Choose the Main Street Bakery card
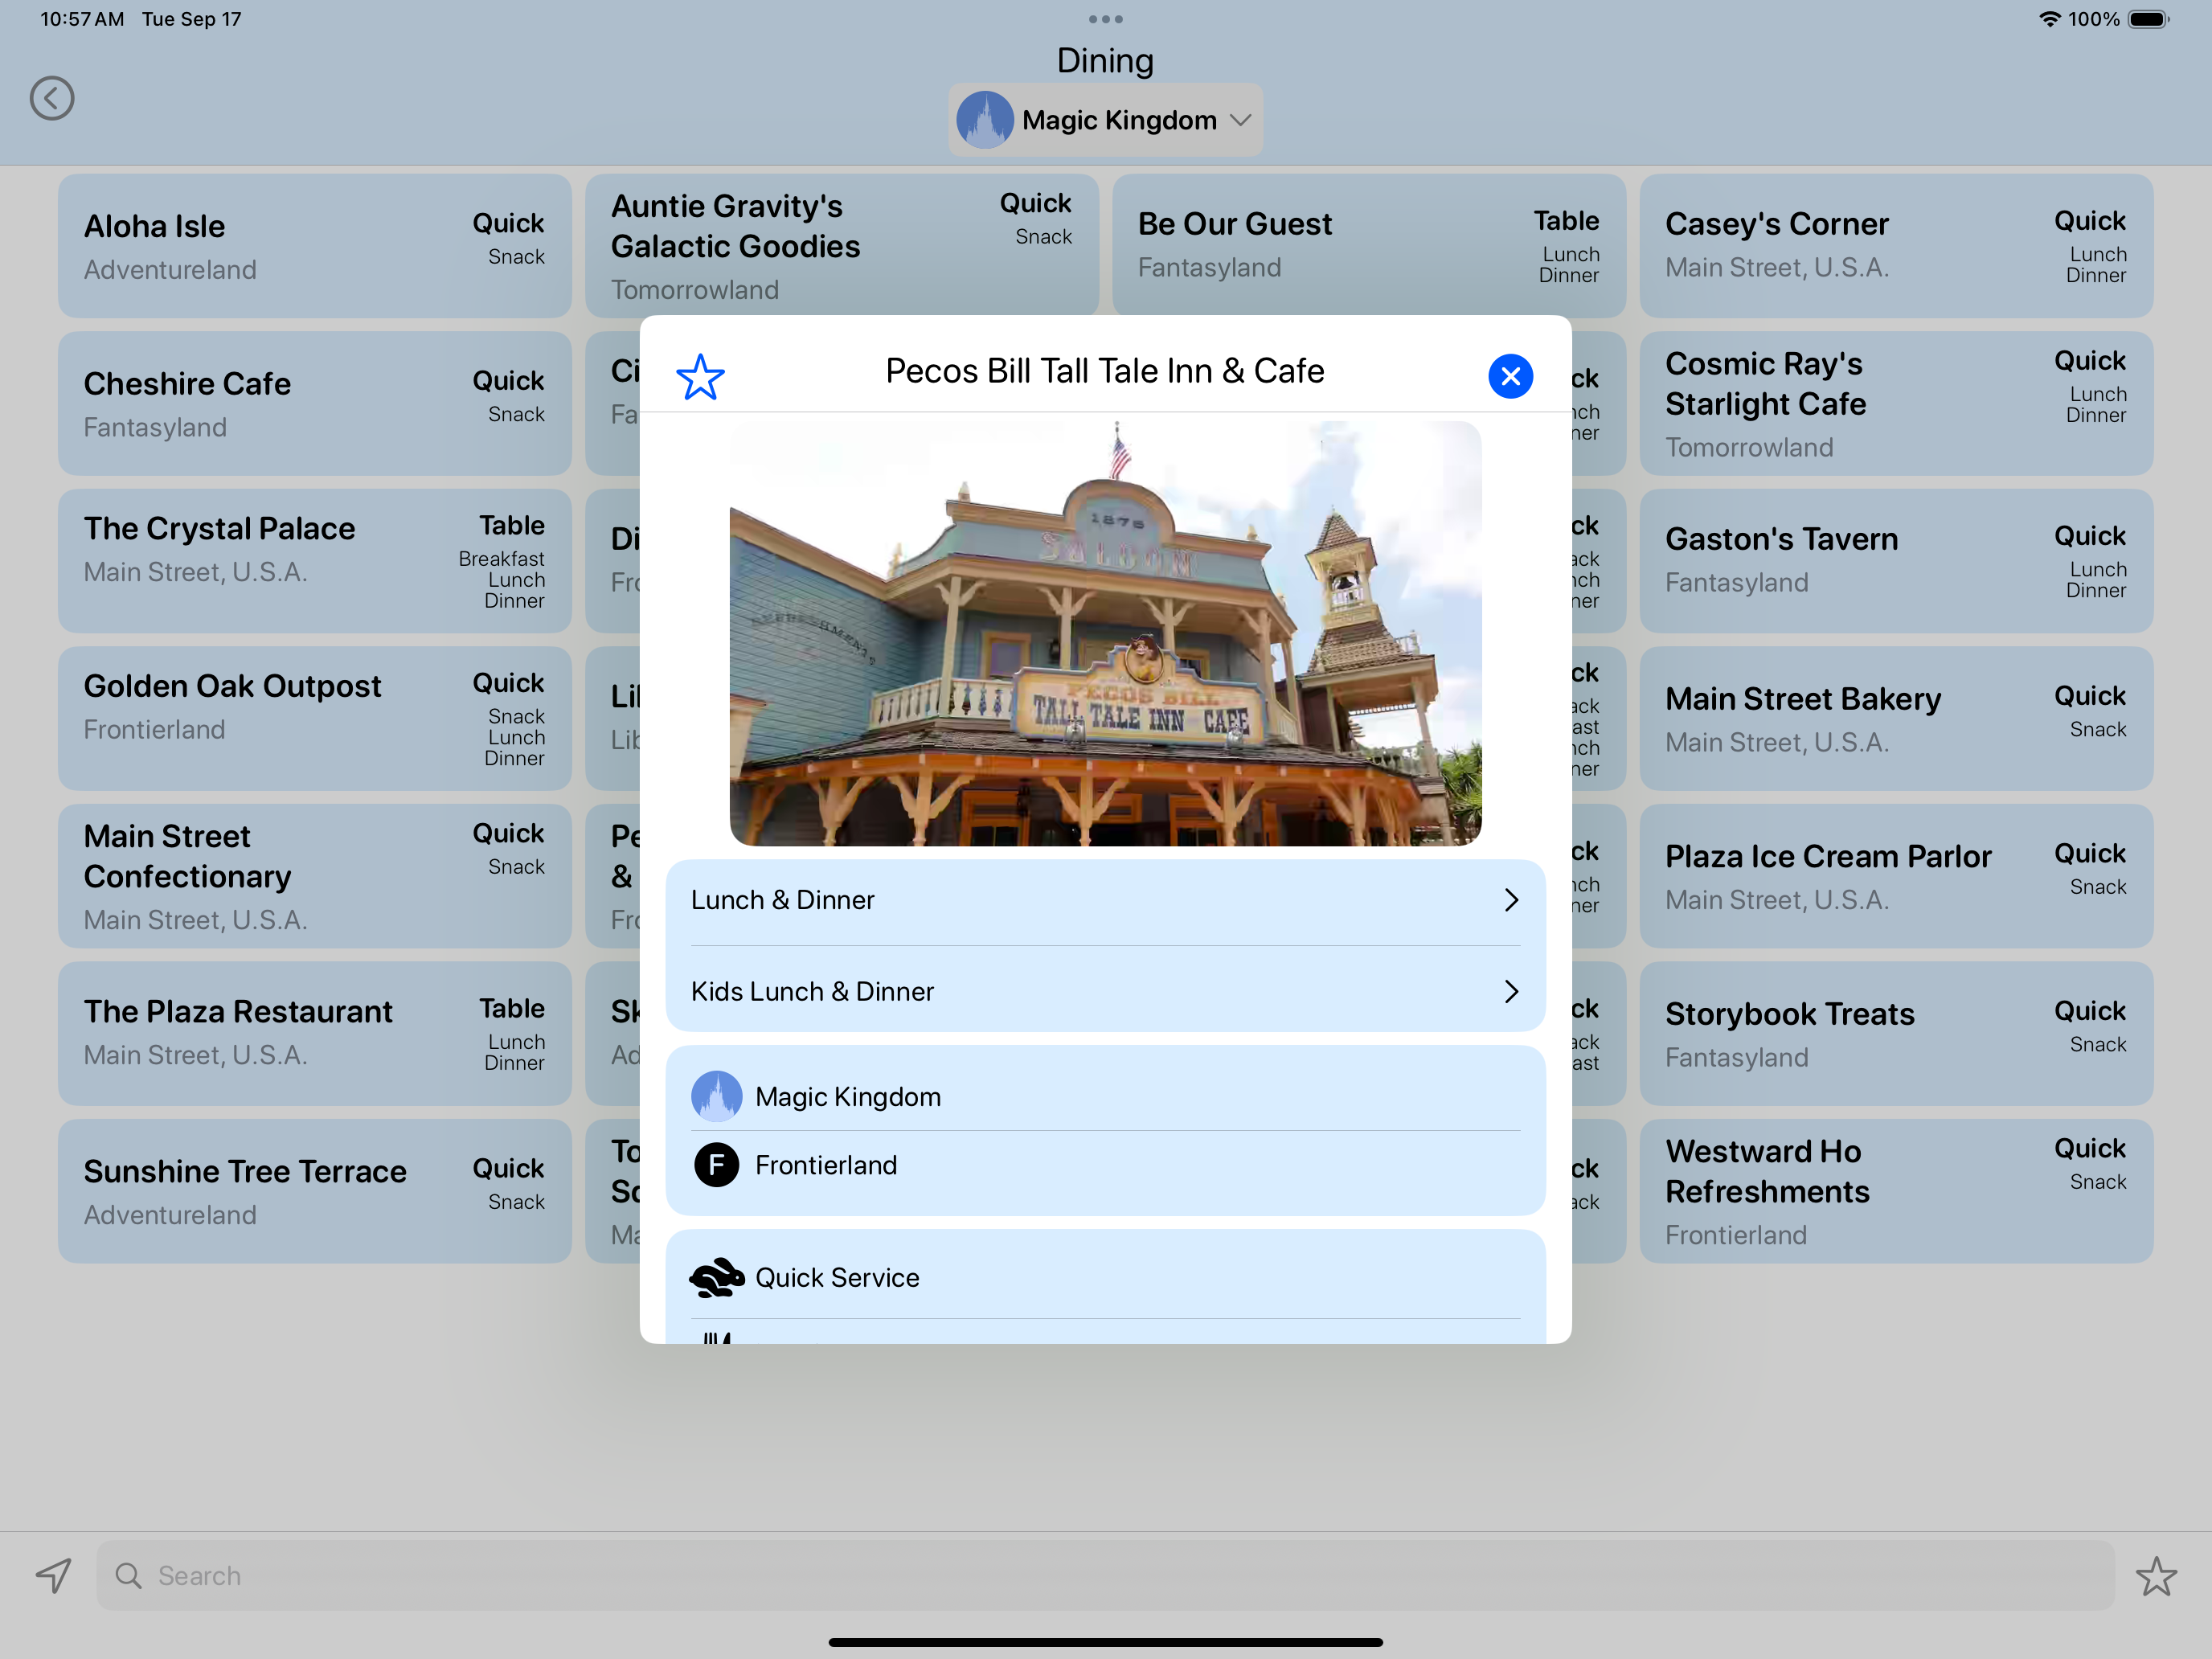This screenshot has width=2212, height=1659. pyautogui.click(x=1896, y=718)
